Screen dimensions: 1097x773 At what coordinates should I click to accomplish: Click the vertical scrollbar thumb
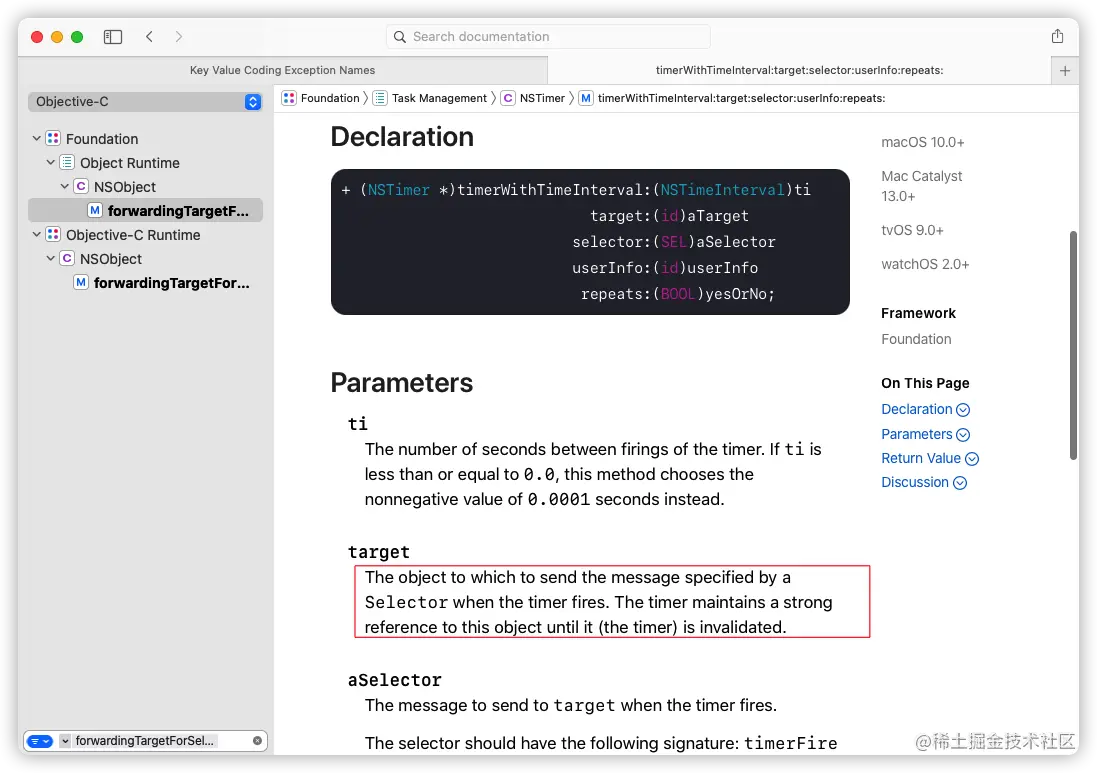(x=1073, y=346)
